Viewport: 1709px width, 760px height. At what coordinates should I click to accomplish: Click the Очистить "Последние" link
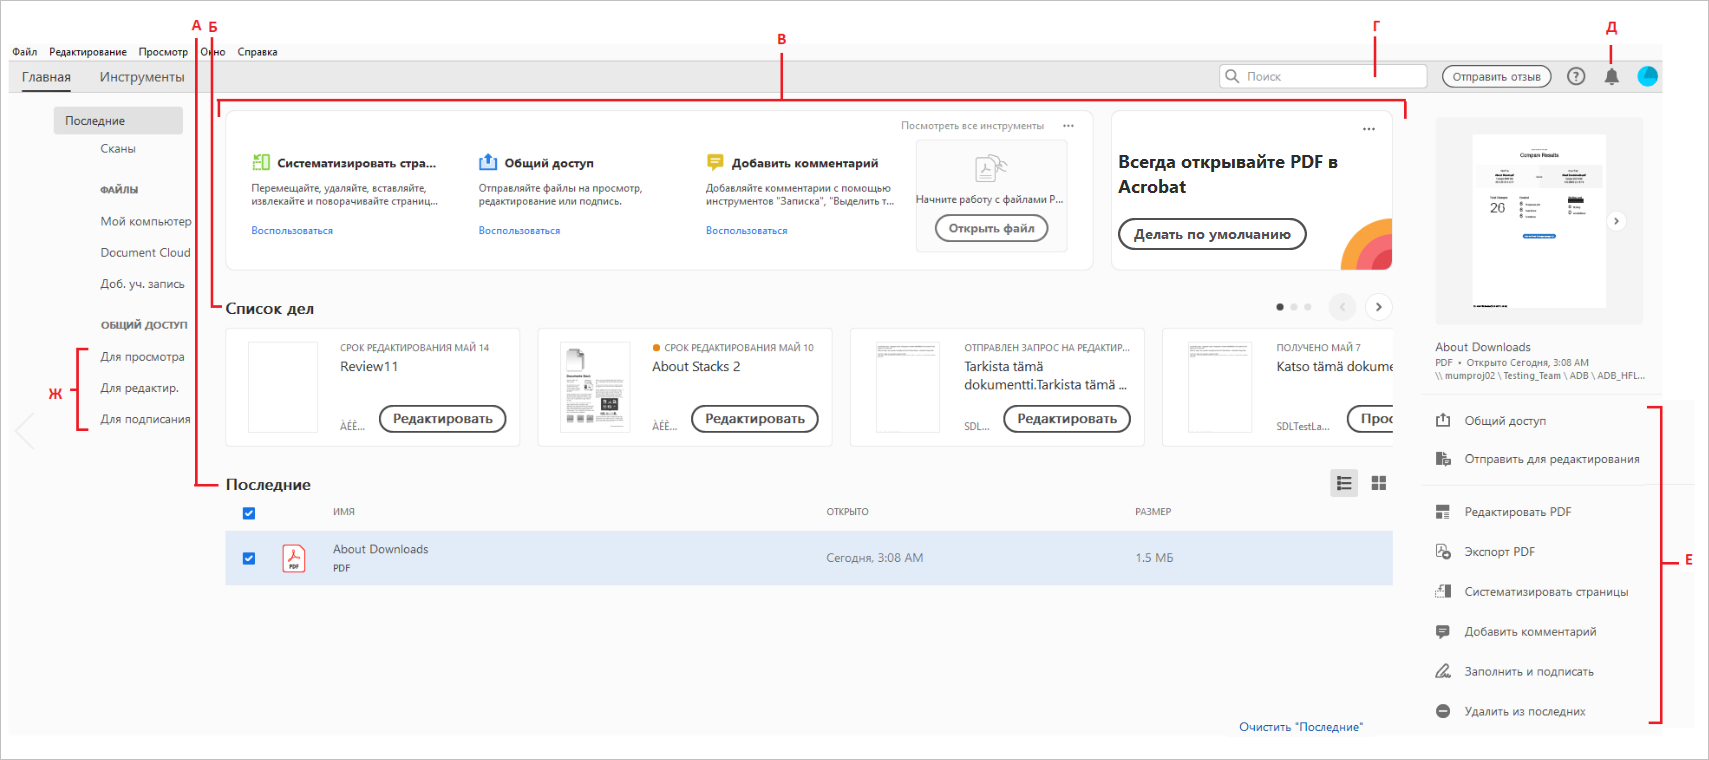point(1300,727)
